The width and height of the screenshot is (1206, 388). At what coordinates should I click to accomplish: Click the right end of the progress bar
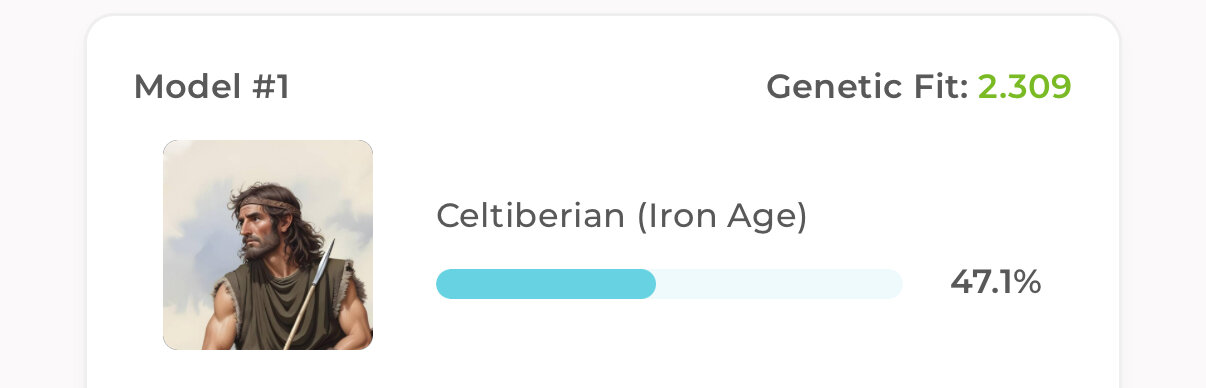[893, 284]
